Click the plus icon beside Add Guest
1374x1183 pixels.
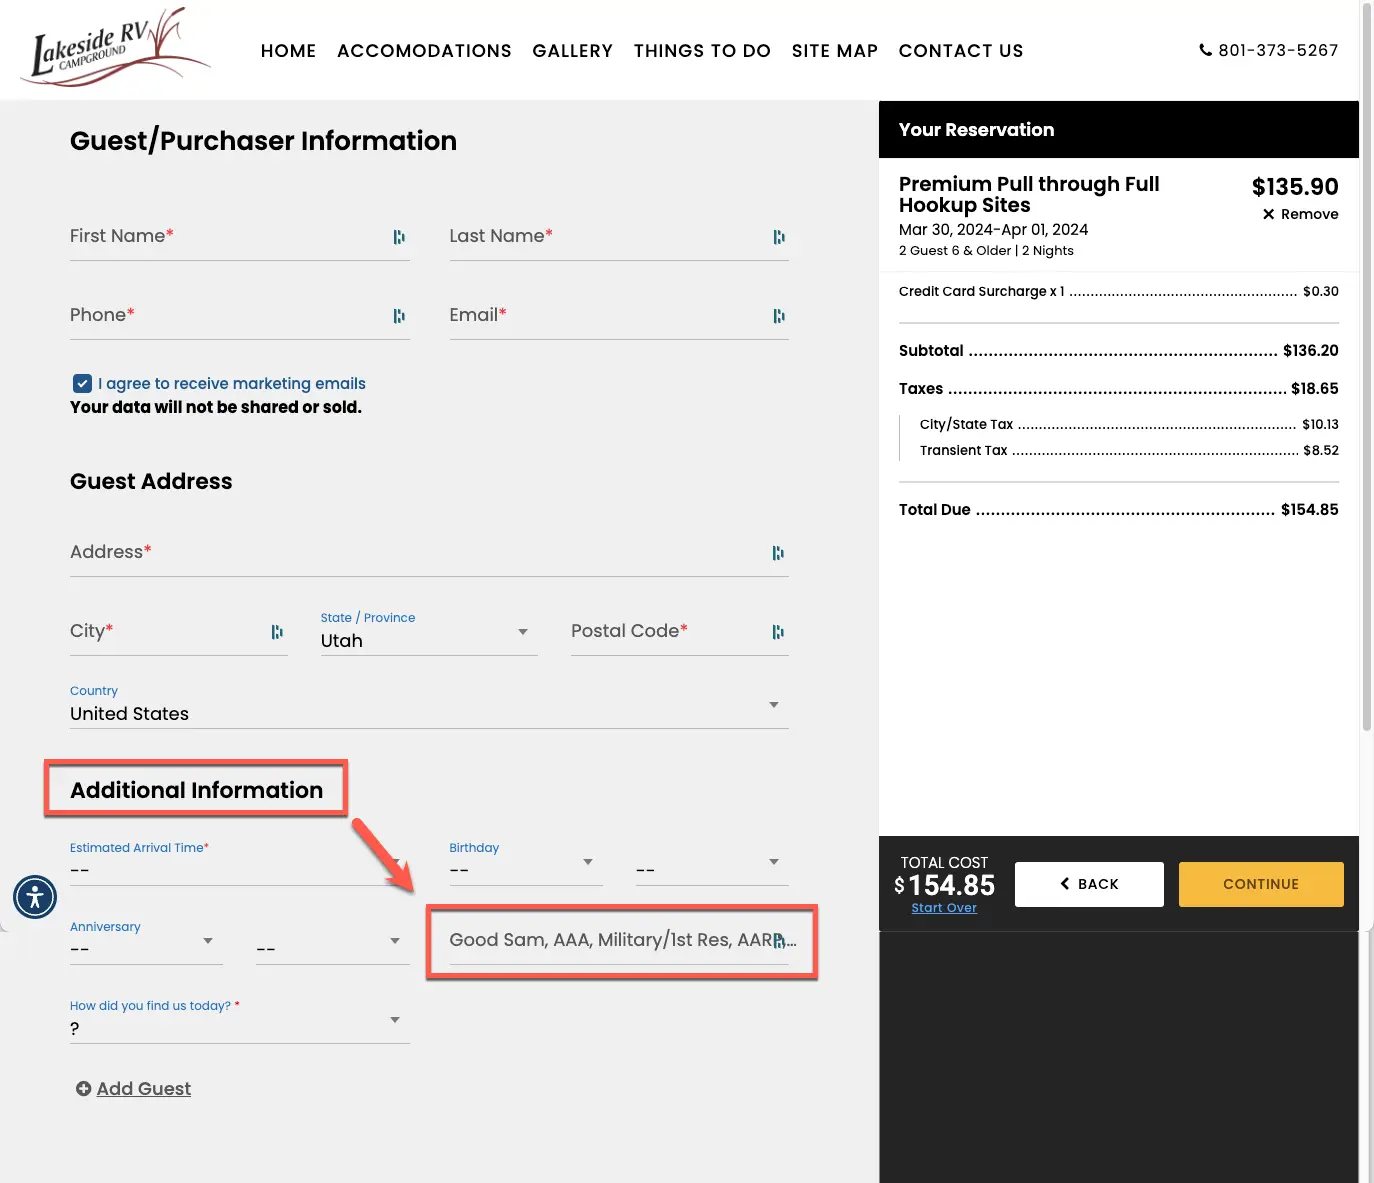(x=83, y=1089)
